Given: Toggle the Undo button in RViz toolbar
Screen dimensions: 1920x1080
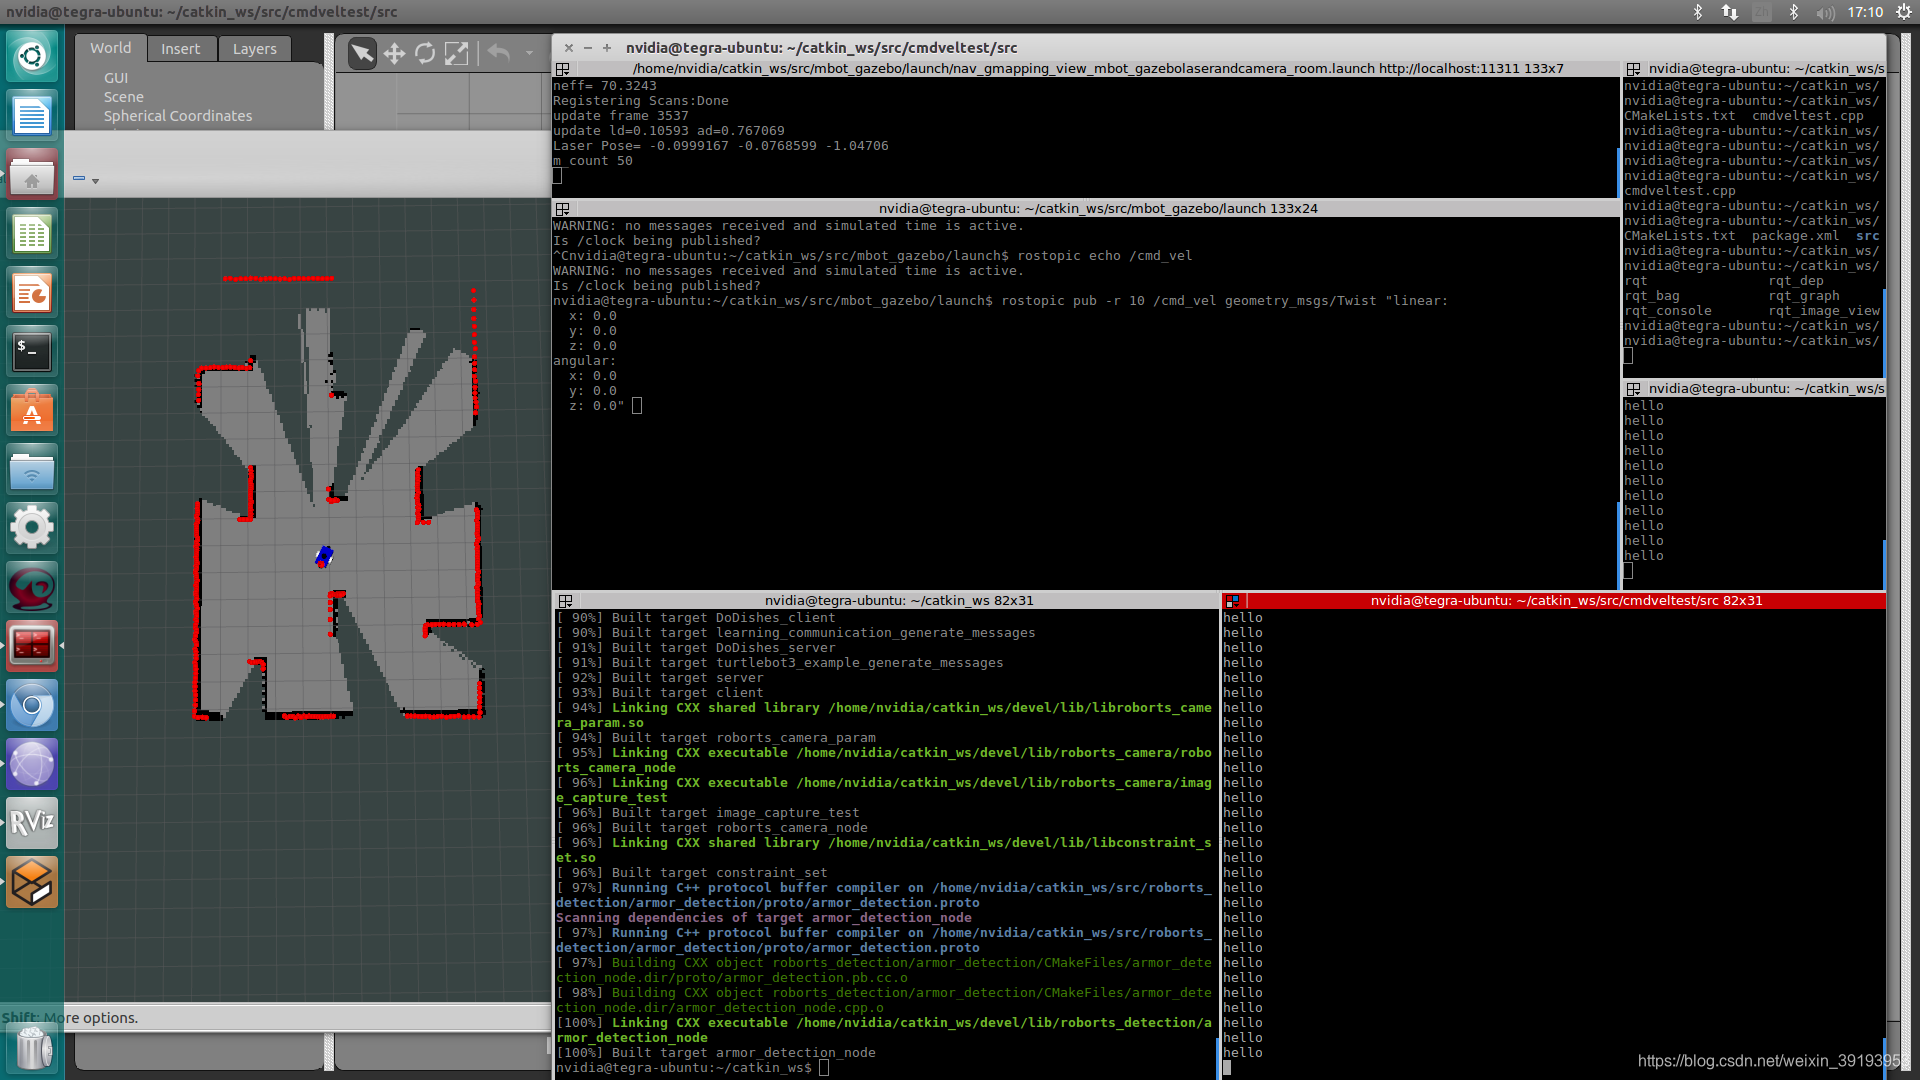Looking at the screenshot, I should (x=500, y=53).
